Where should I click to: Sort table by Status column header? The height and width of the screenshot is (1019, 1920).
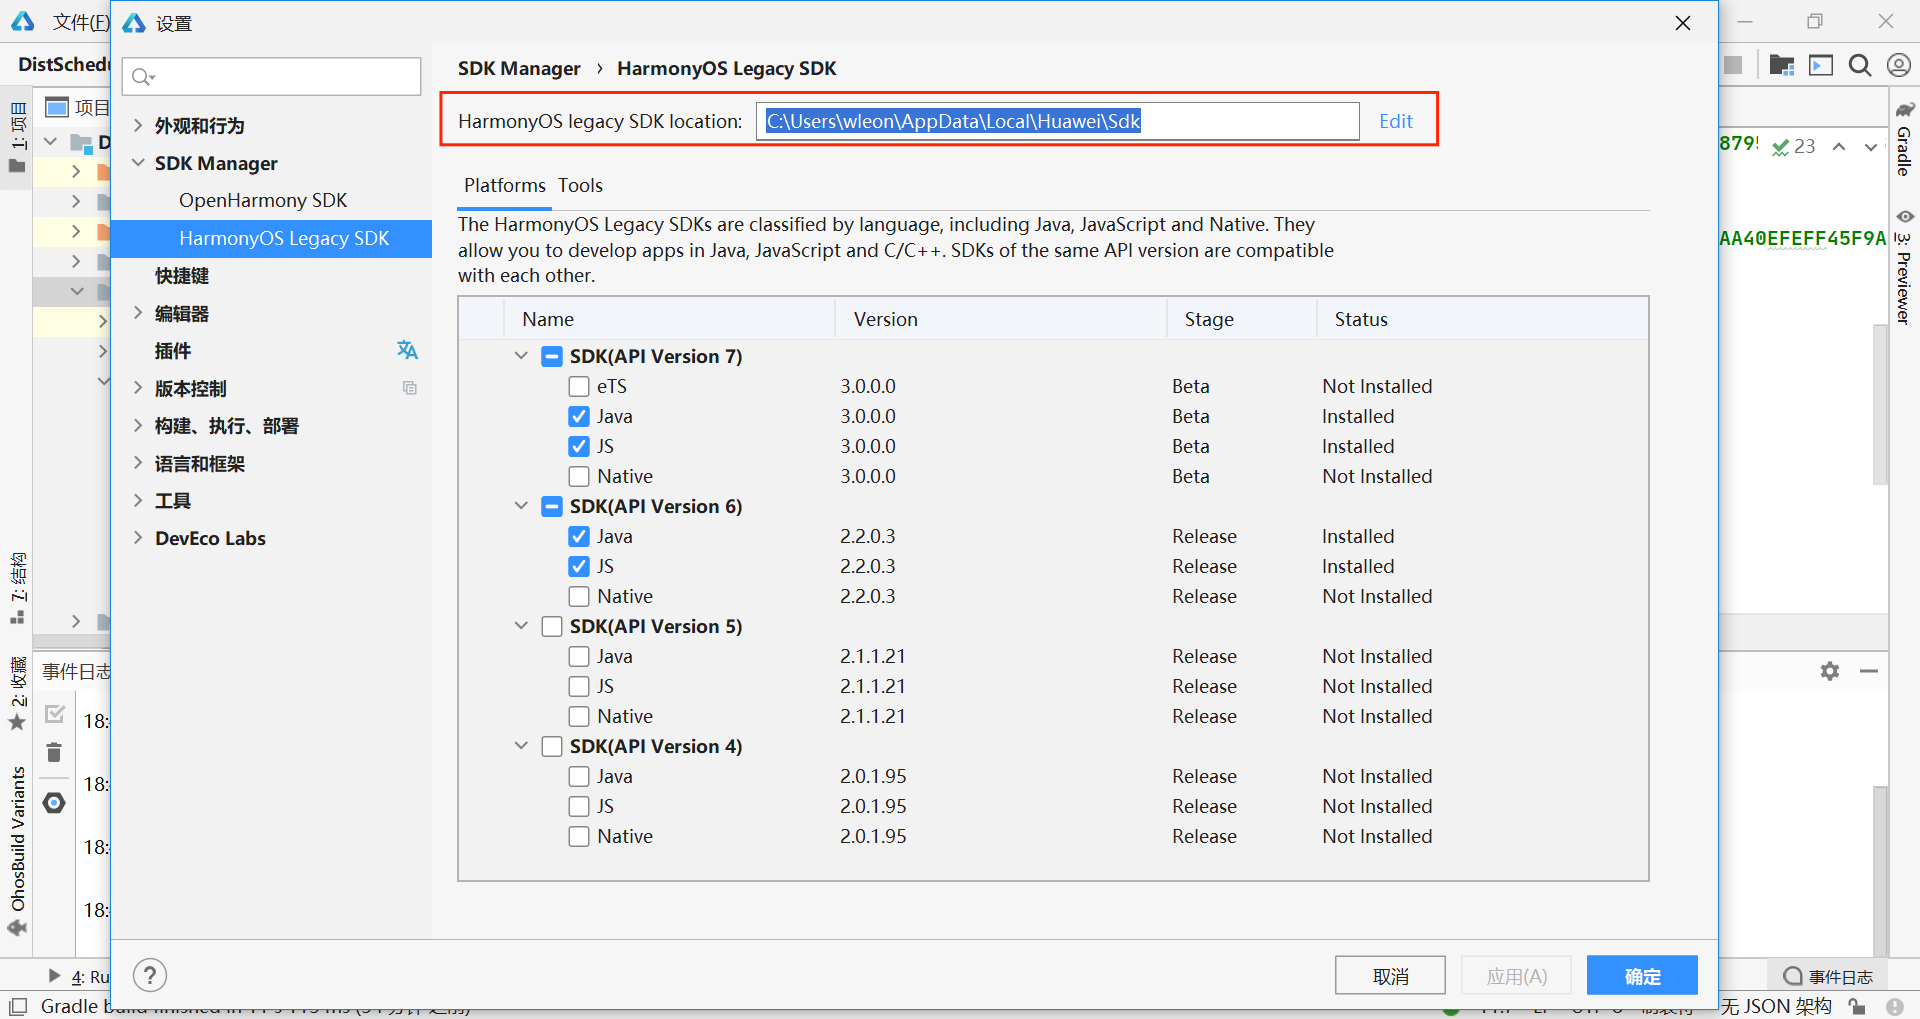click(1482, 319)
